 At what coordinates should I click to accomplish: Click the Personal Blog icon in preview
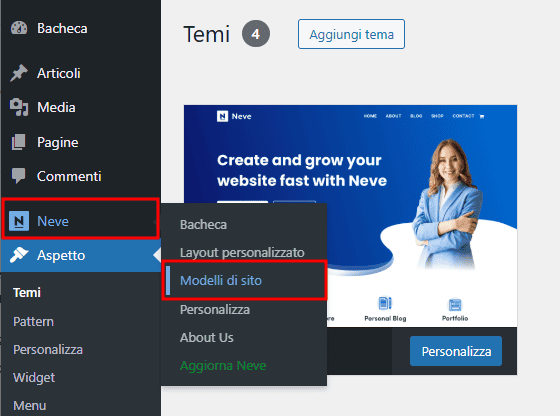pyautogui.click(x=385, y=304)
